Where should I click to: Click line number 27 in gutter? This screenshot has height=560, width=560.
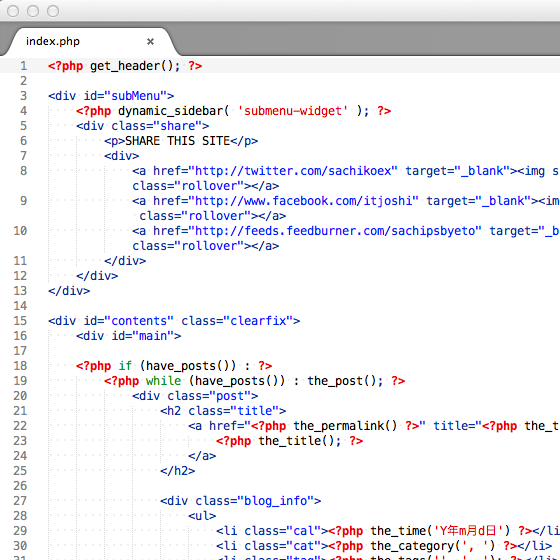coord(20,501)
